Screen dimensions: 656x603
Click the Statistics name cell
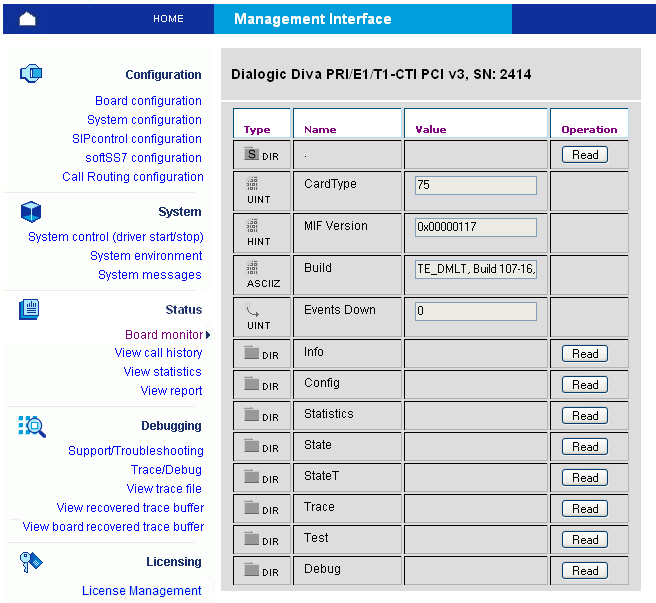pos(347,416)
